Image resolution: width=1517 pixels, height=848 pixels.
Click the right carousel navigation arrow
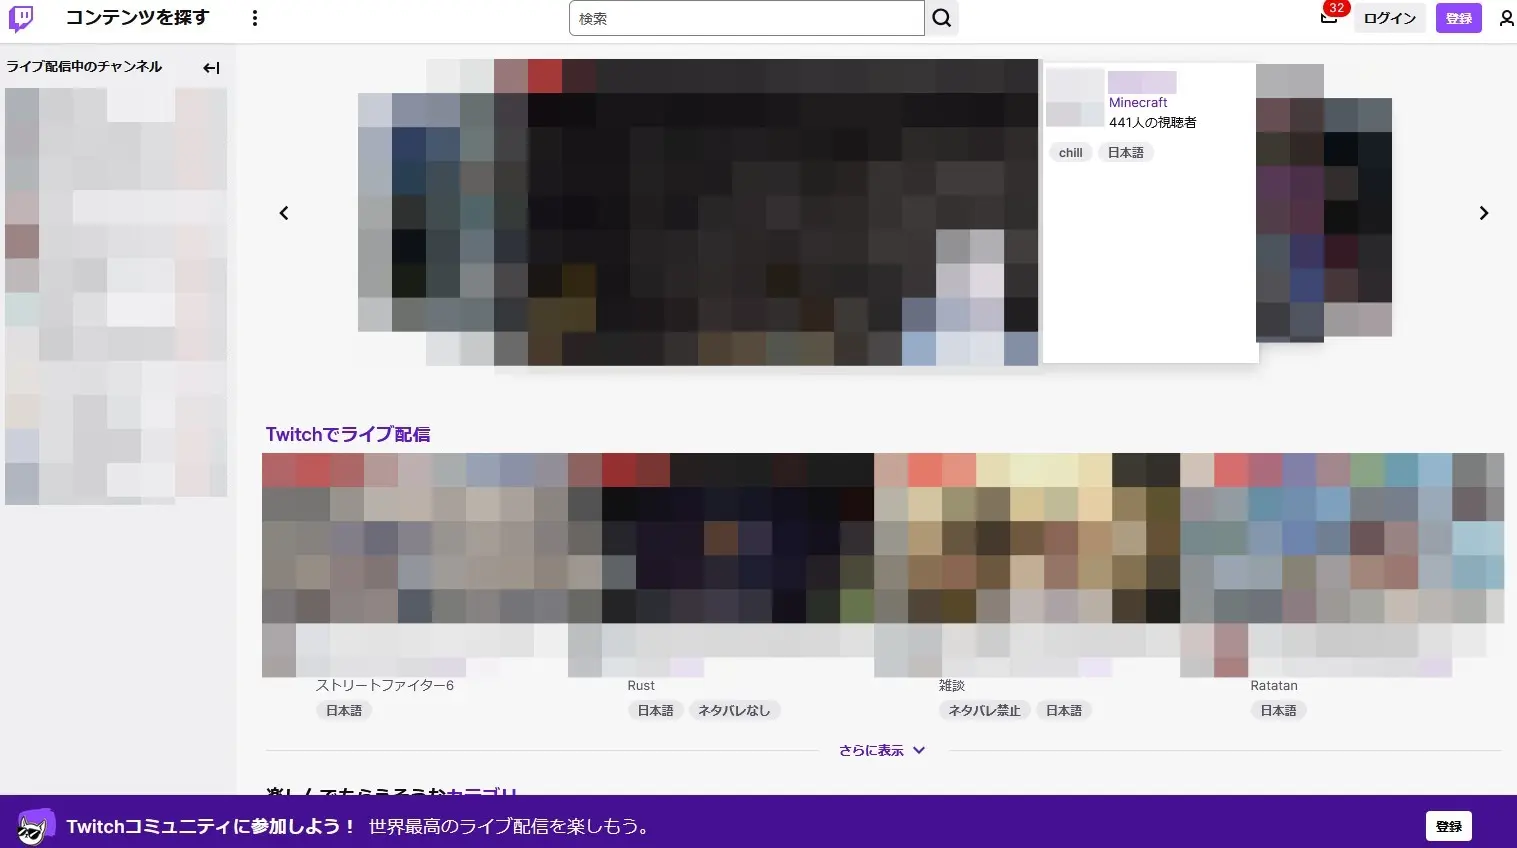pyautogui.click(x=1484, y=213)
